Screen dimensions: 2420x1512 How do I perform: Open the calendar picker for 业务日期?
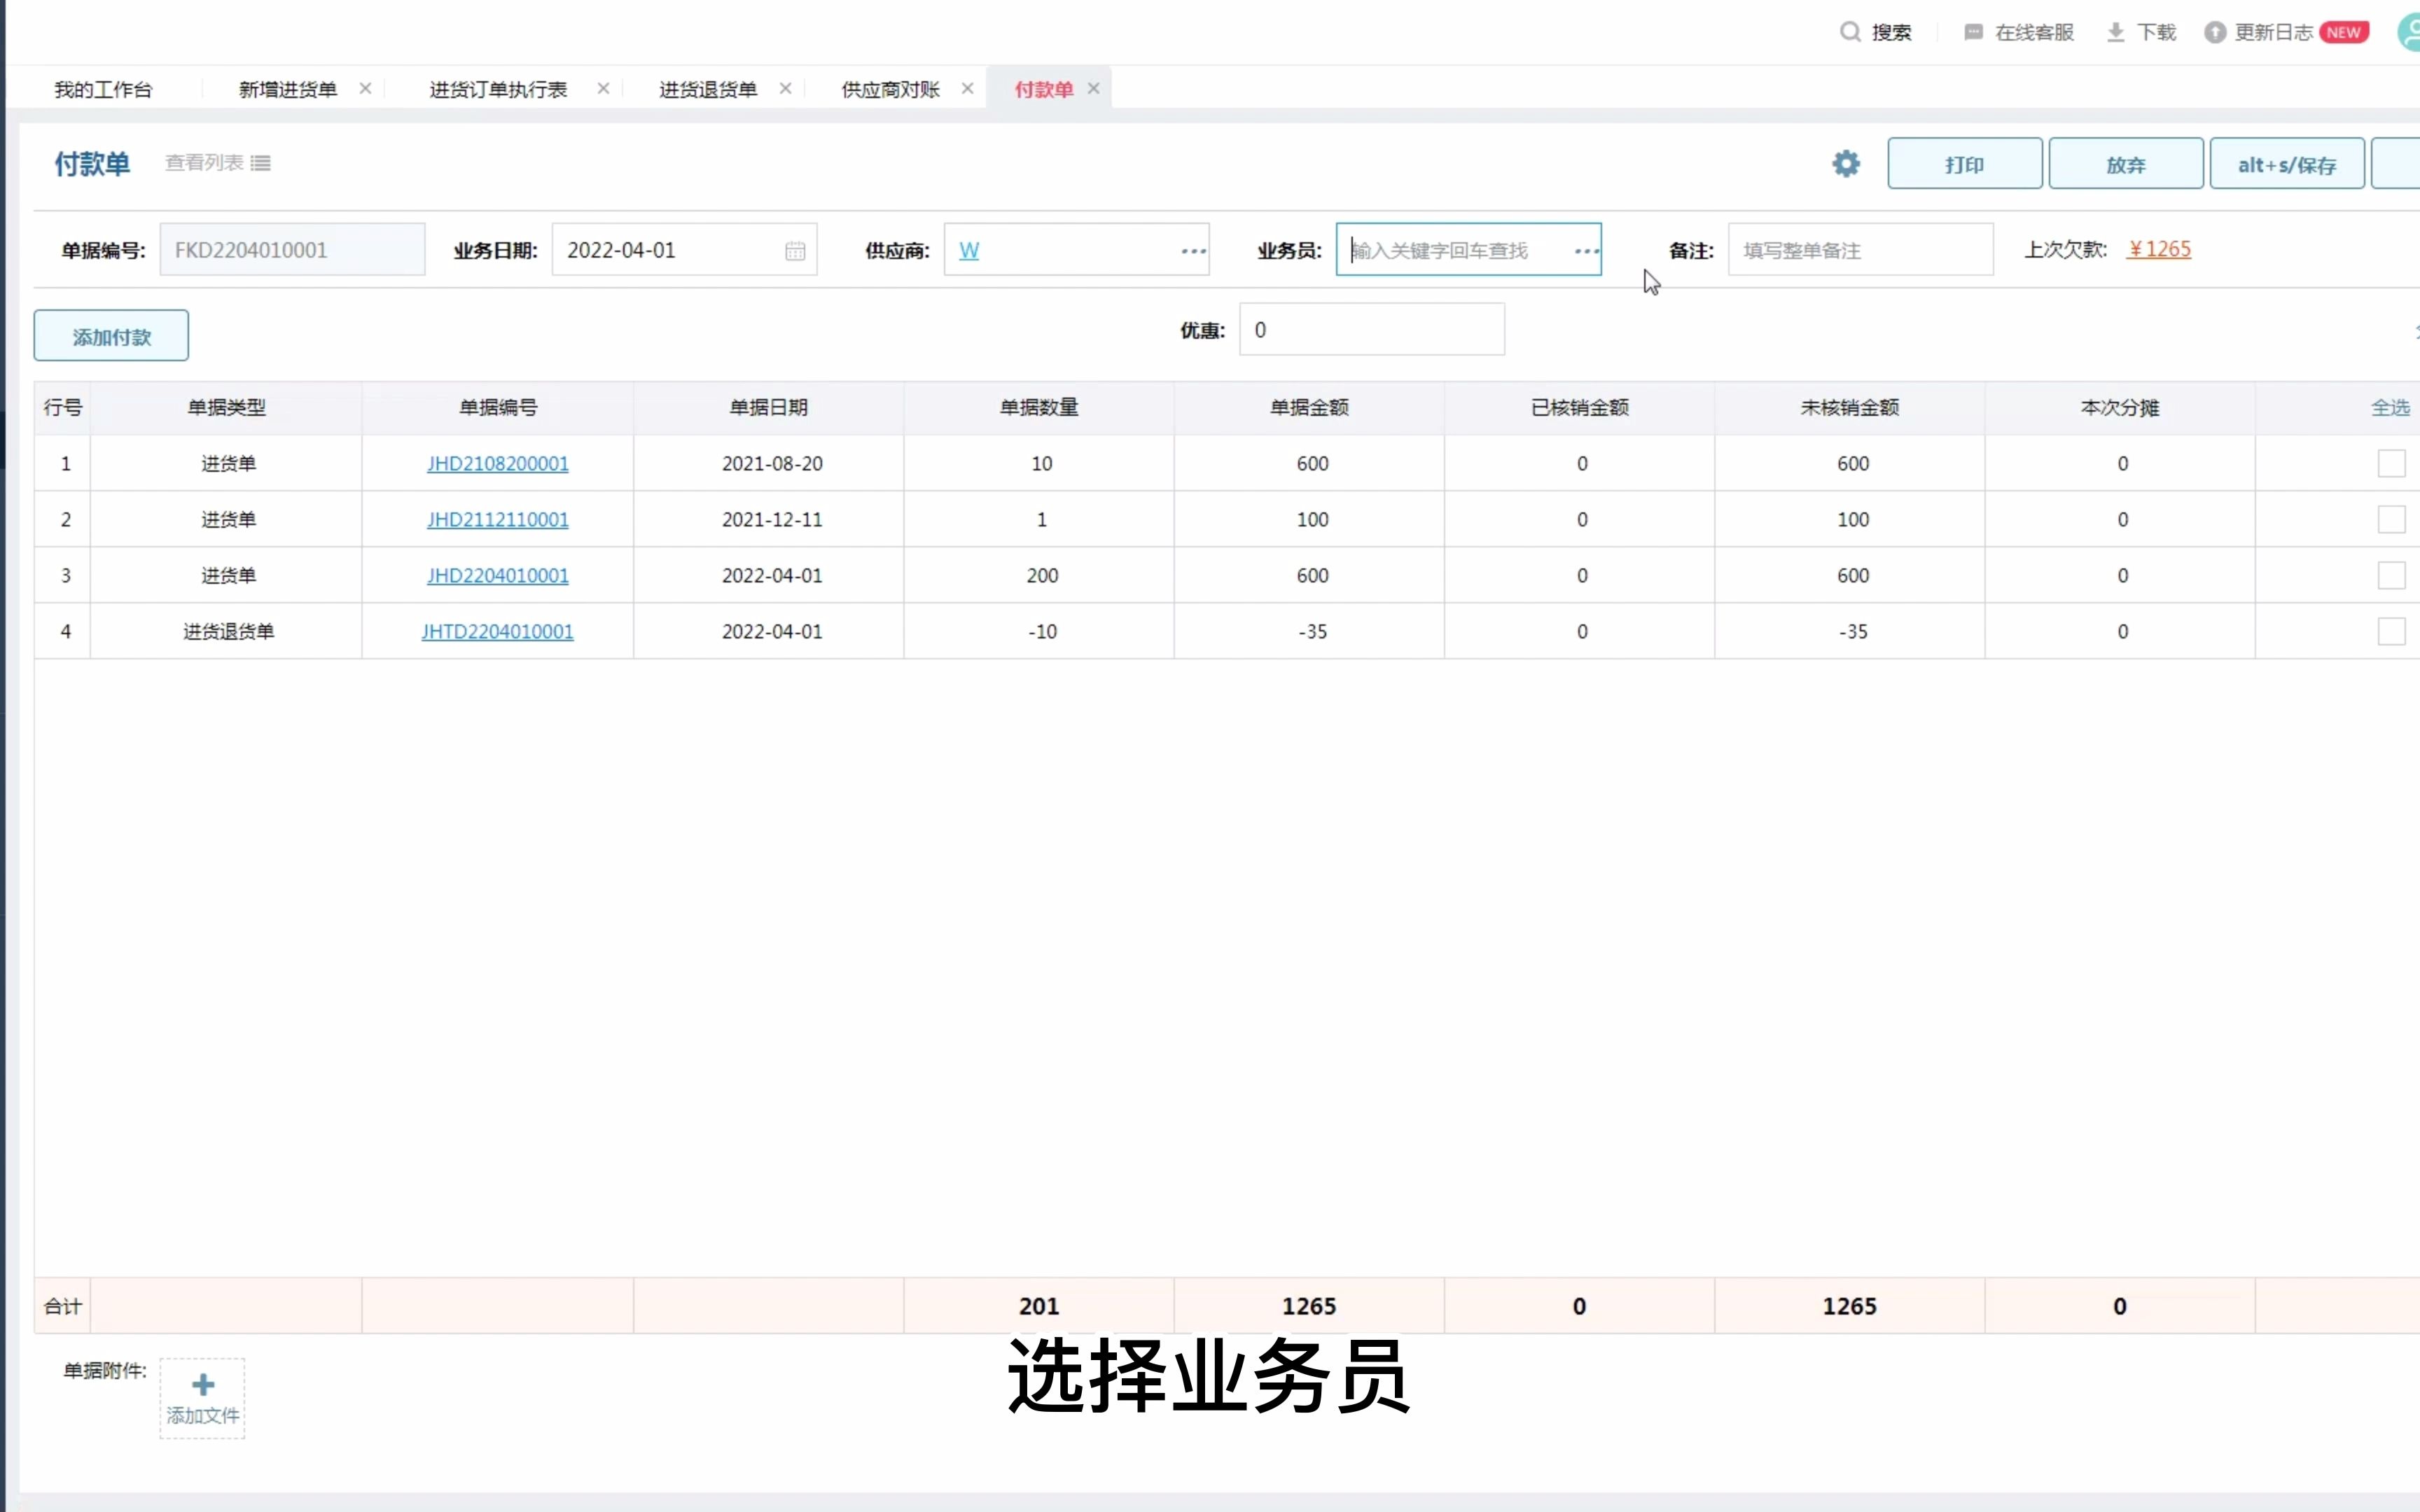(795, 250)
